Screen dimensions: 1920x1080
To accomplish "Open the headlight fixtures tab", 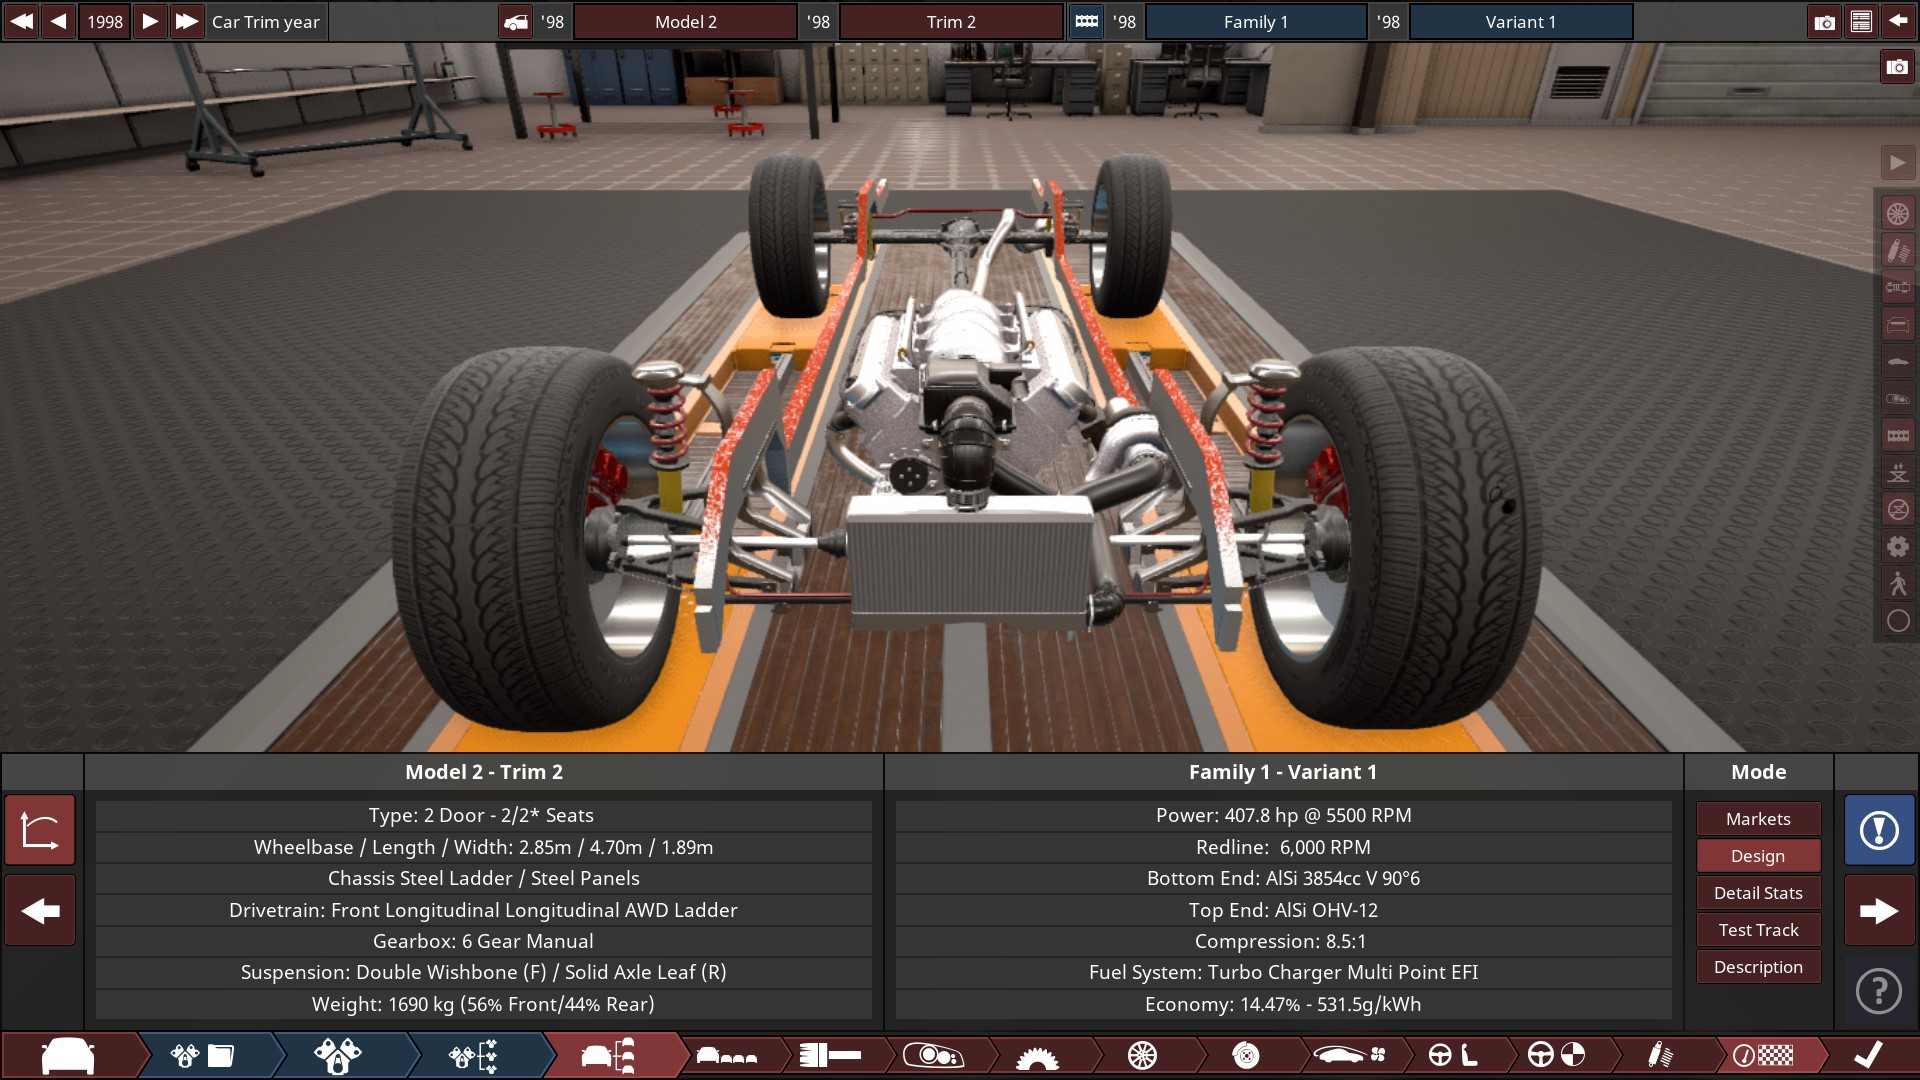I will point(933,1055).
